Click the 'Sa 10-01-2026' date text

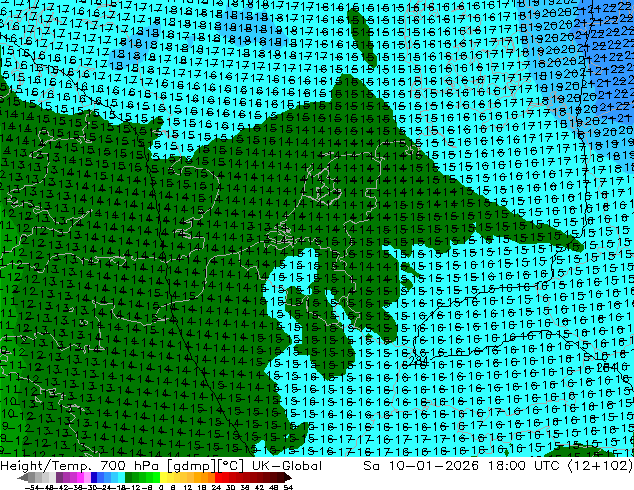point(421,466)
